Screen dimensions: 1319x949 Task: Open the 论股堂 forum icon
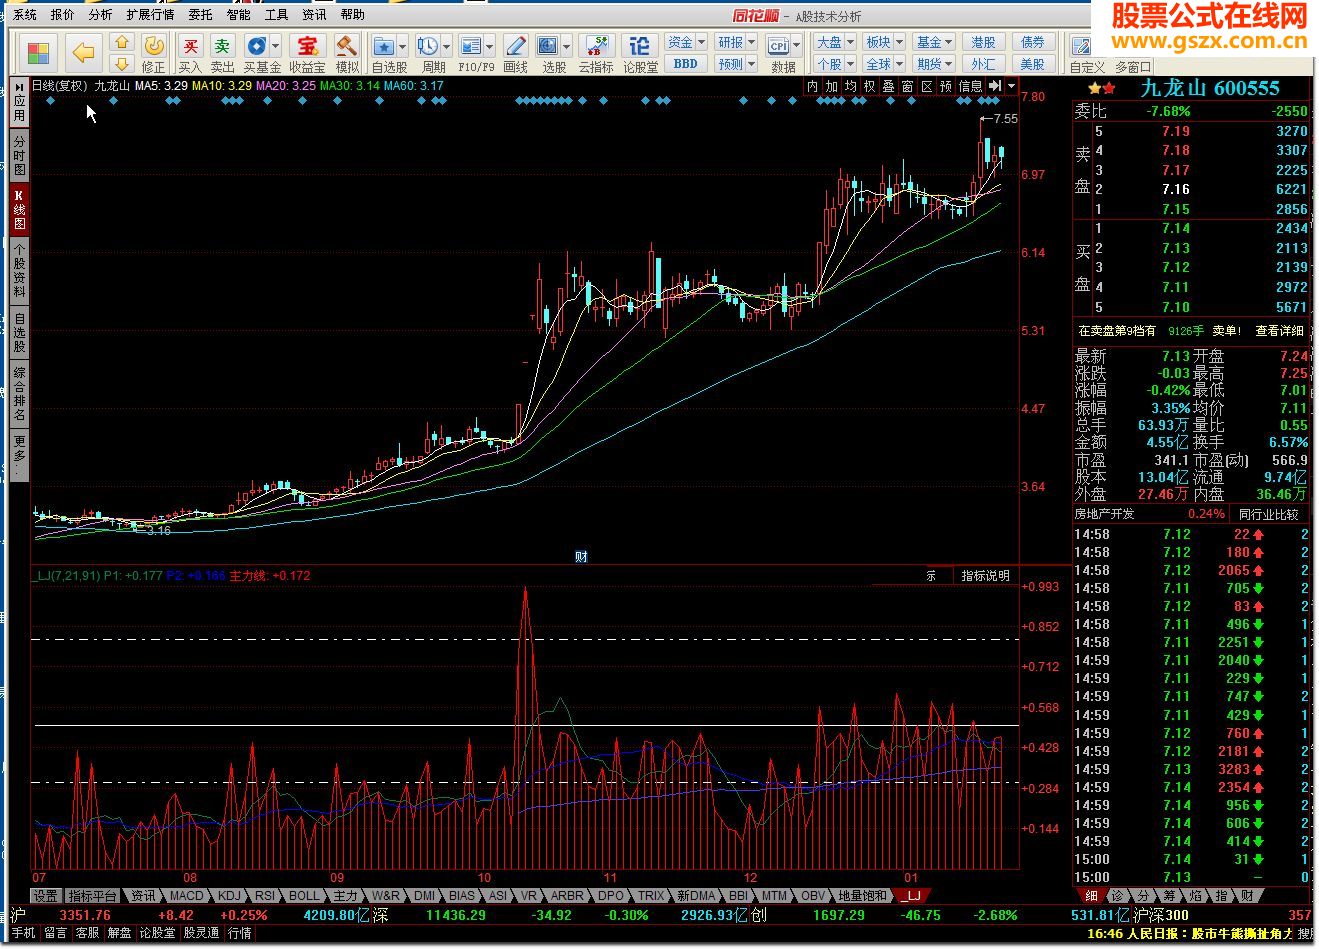point(640,46)
